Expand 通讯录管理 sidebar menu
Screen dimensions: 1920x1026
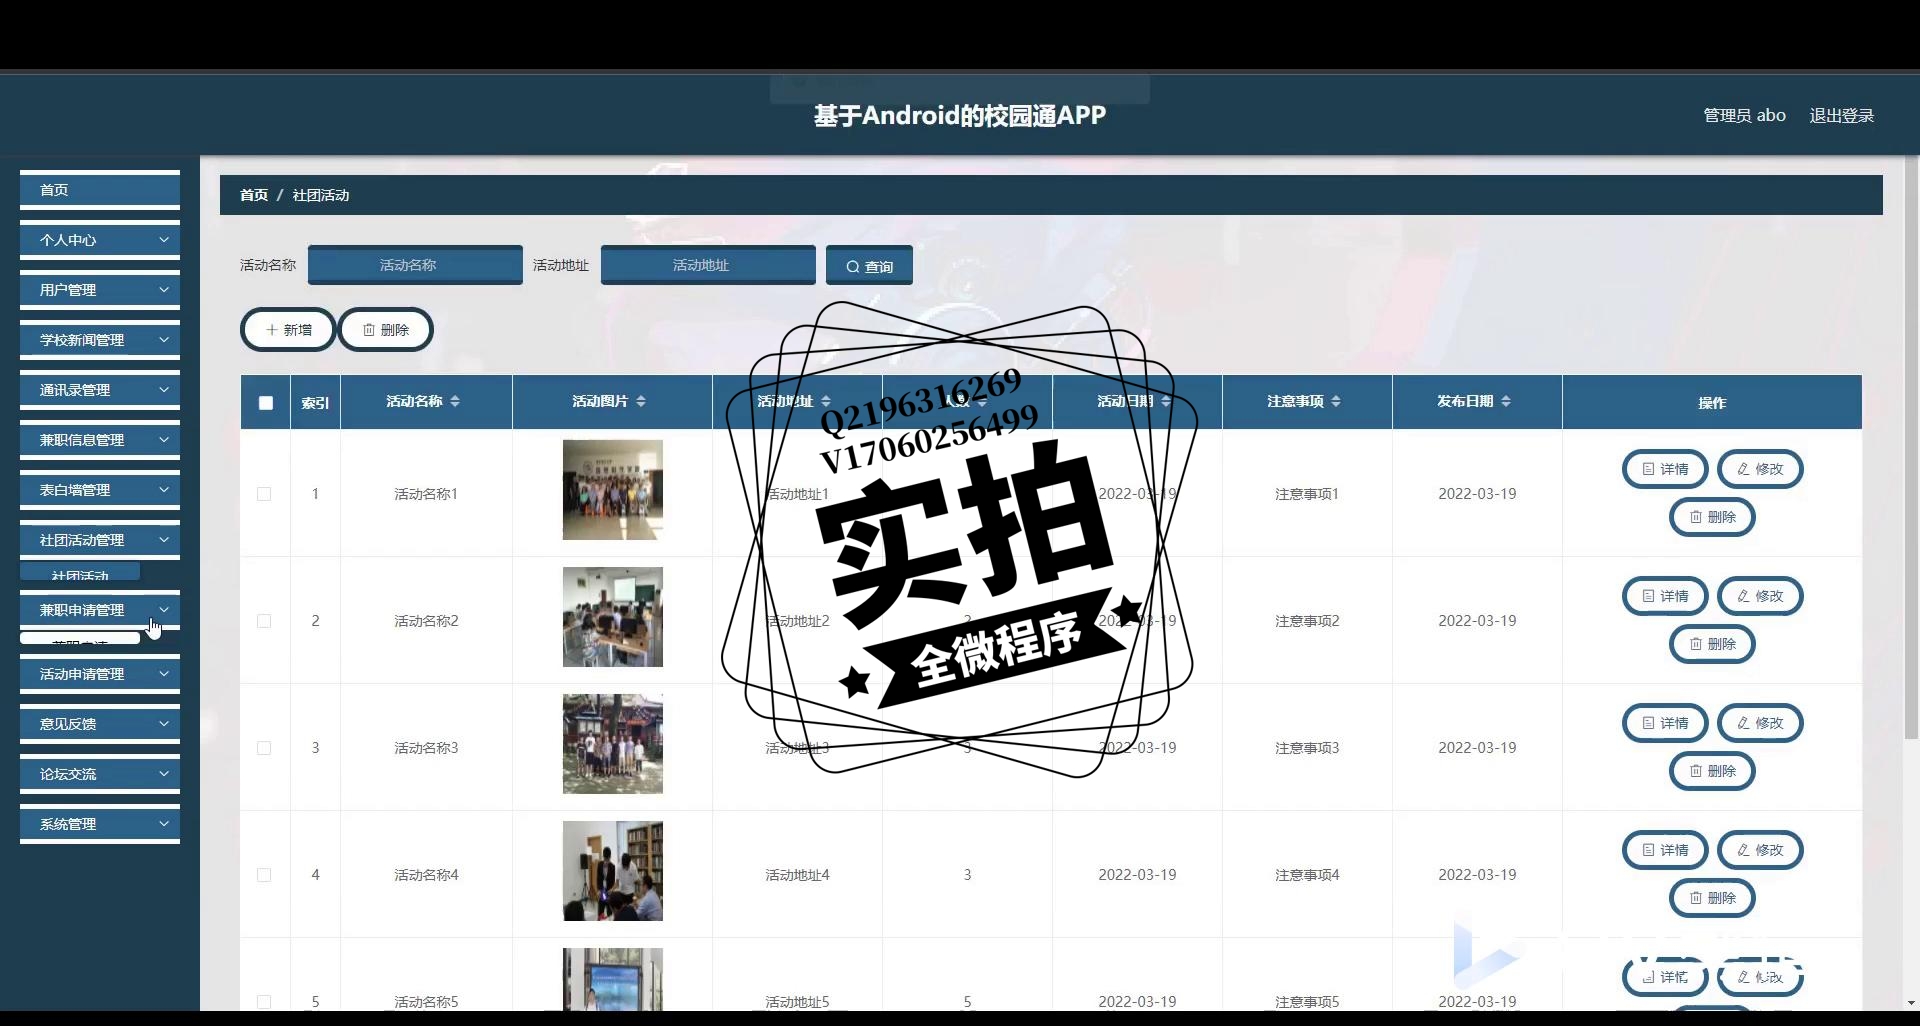[x=100, y=390]
